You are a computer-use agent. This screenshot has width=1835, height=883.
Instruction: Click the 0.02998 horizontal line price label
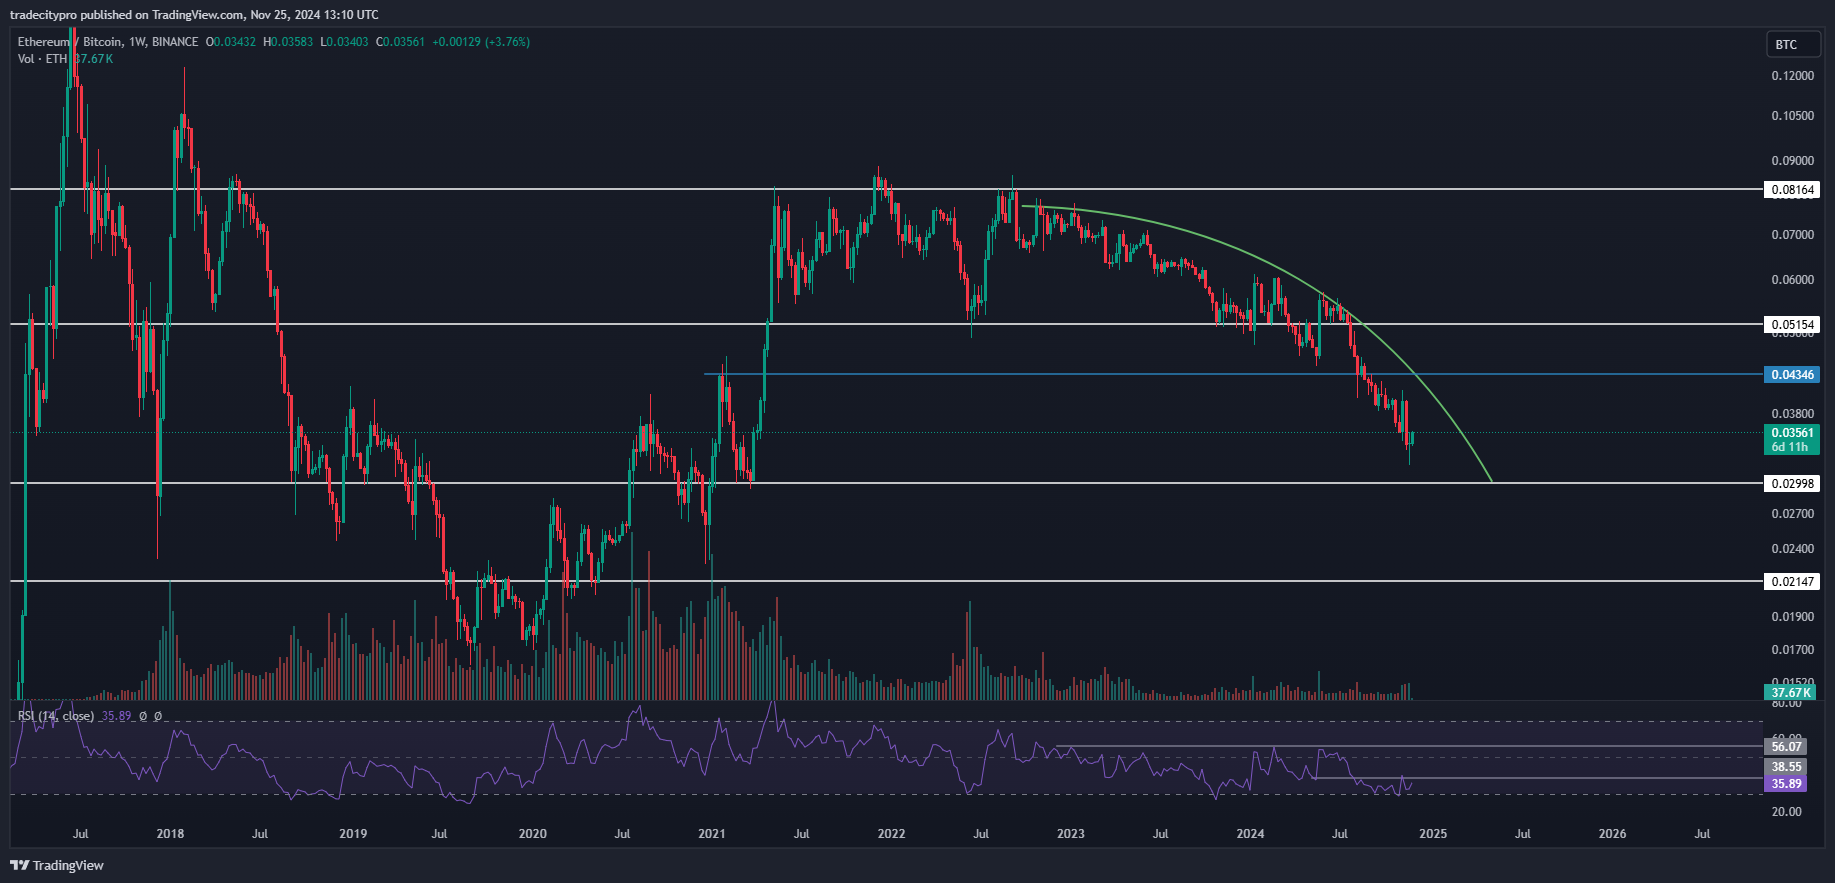[1793, 483]
